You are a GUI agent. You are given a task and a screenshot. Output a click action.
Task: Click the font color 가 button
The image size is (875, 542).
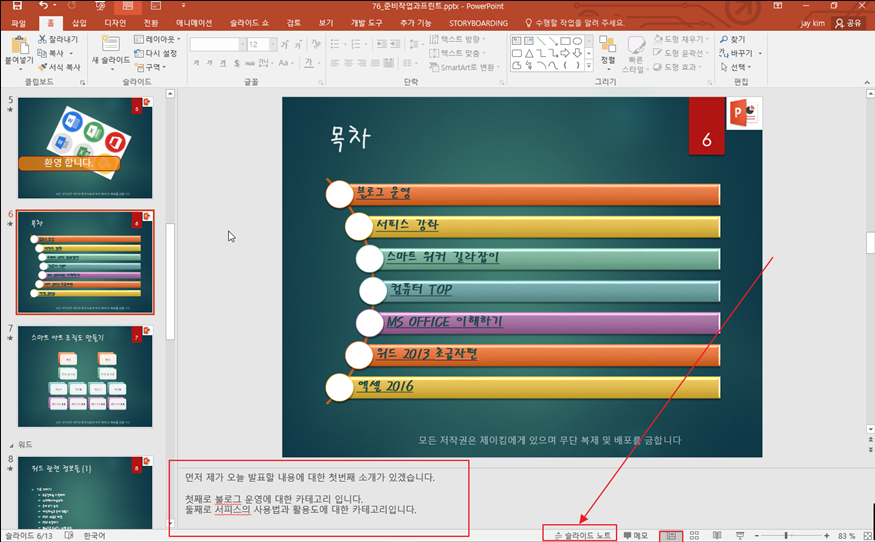[309, 63]
